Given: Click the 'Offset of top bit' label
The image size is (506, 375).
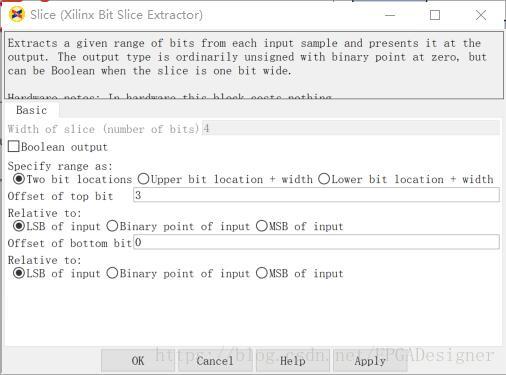Looking at the screenshot, I should pos(60,196).
